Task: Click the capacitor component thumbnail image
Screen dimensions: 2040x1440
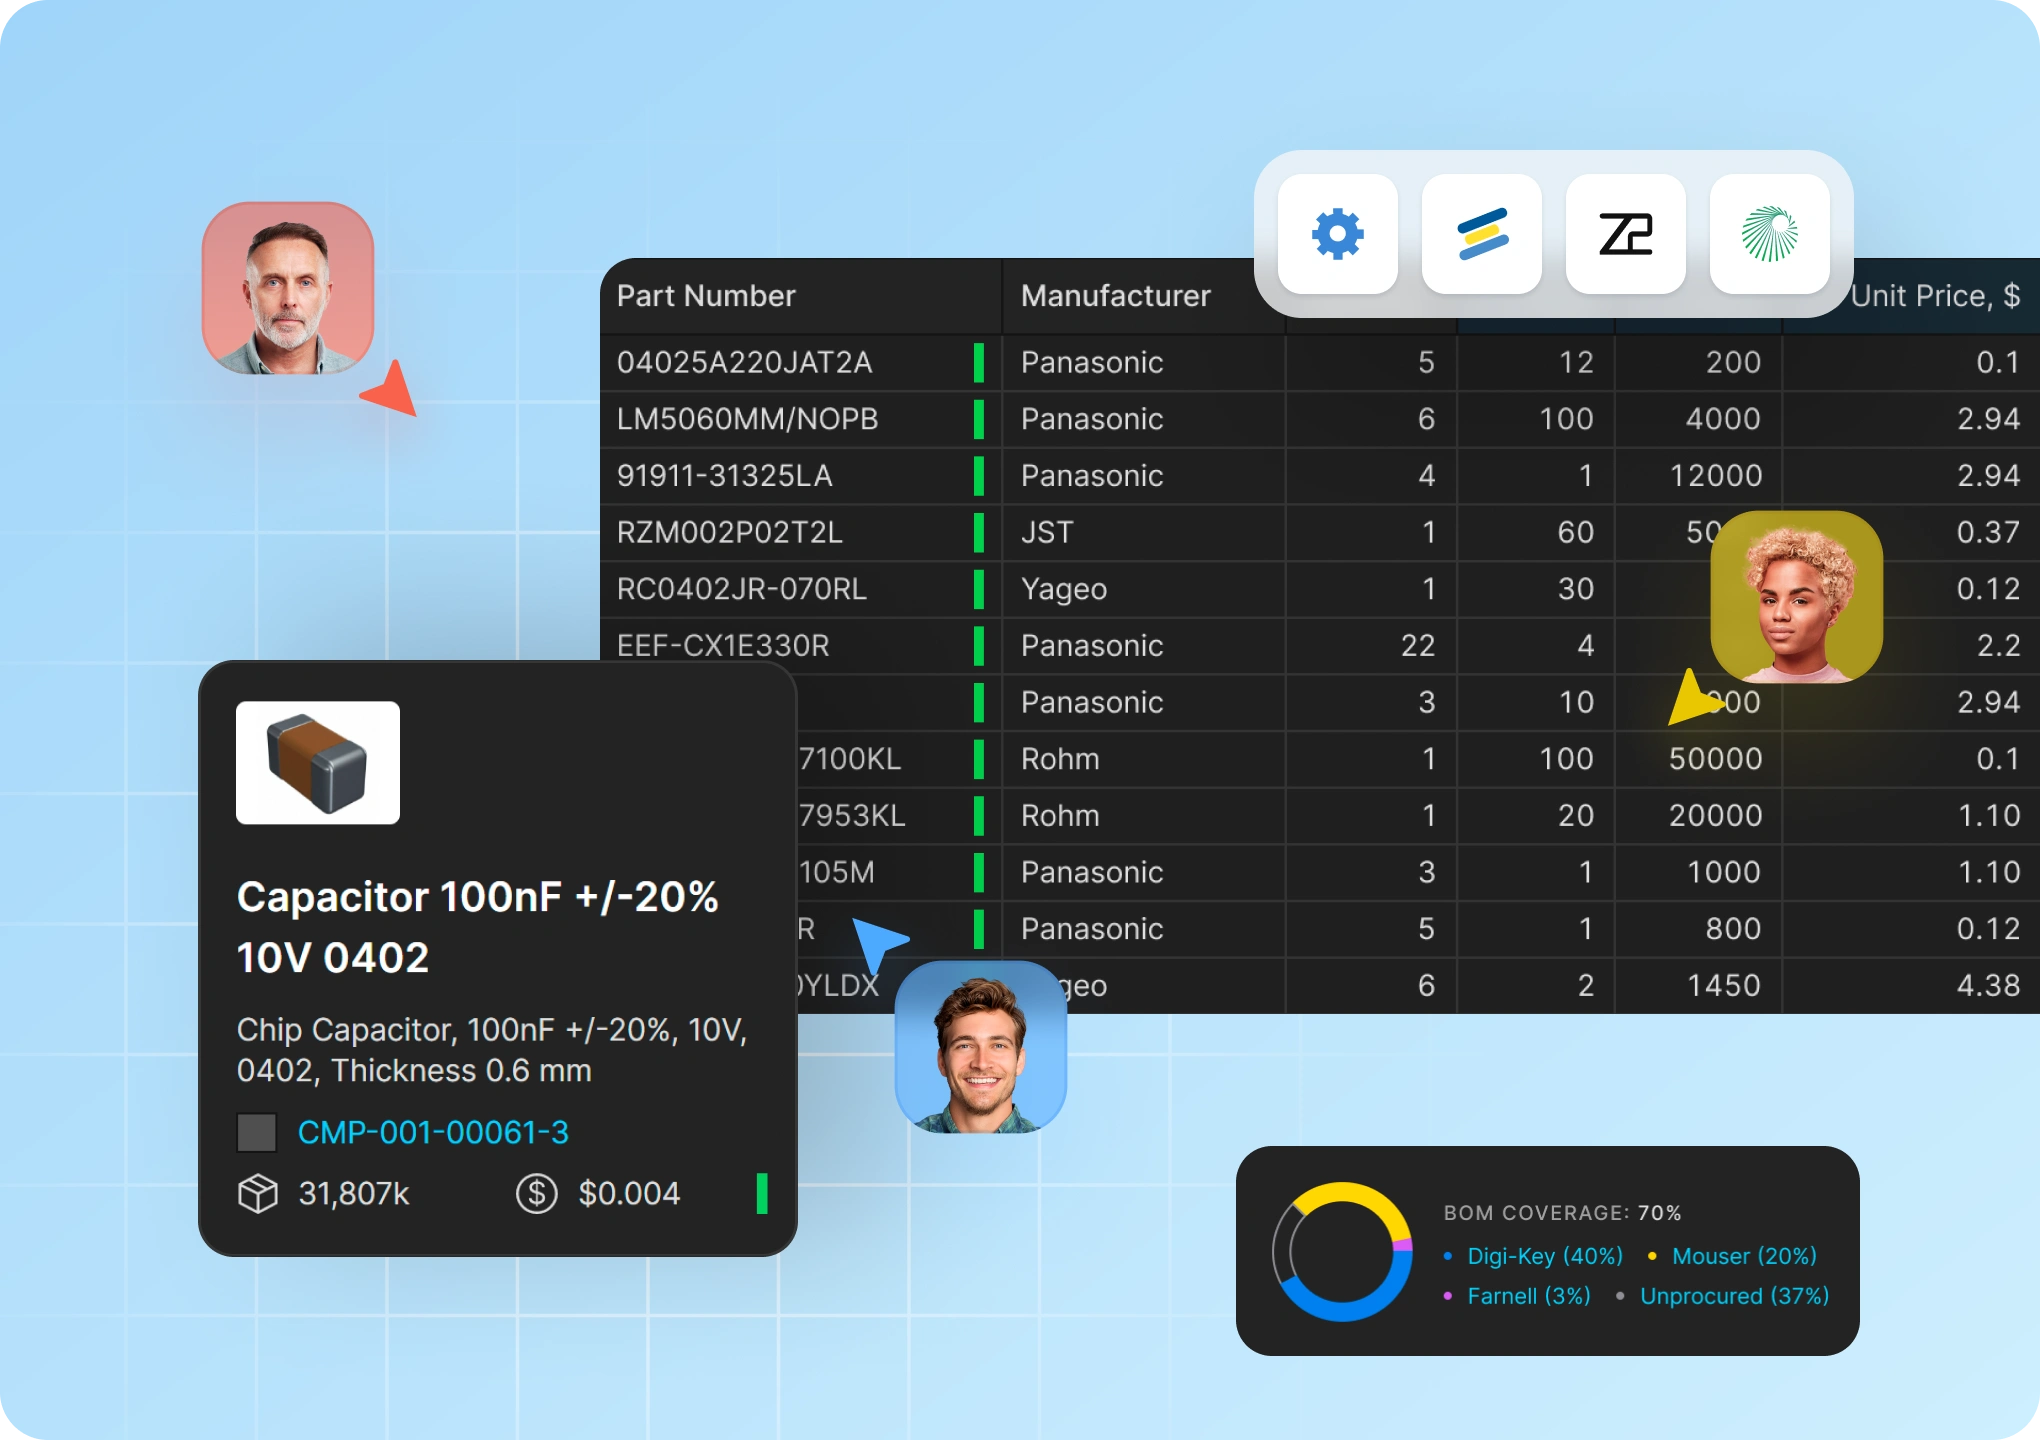Action: (x=318, y=763)
